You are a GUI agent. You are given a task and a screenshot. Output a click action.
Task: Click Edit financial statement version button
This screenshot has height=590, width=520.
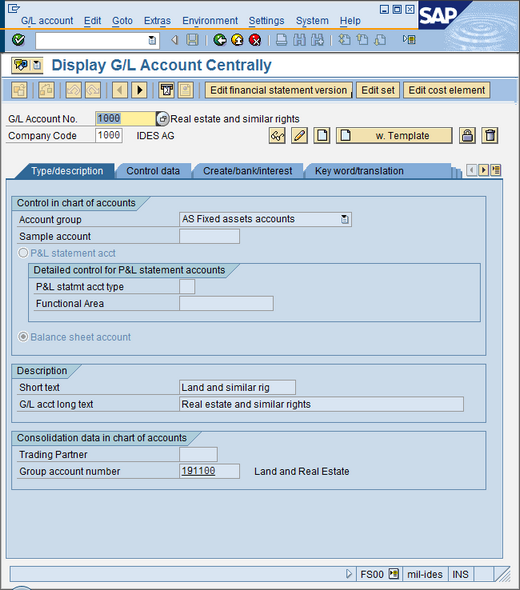278,90
